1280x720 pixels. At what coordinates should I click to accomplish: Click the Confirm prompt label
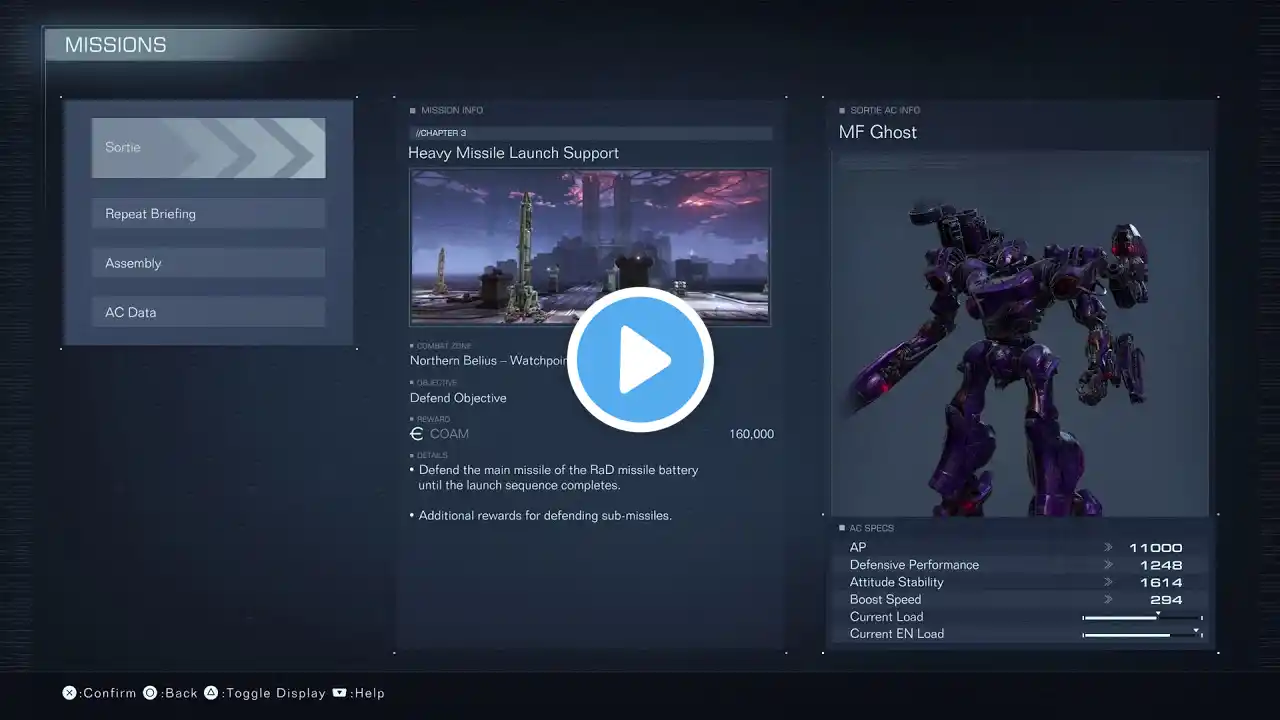click(x=109, y=693)
